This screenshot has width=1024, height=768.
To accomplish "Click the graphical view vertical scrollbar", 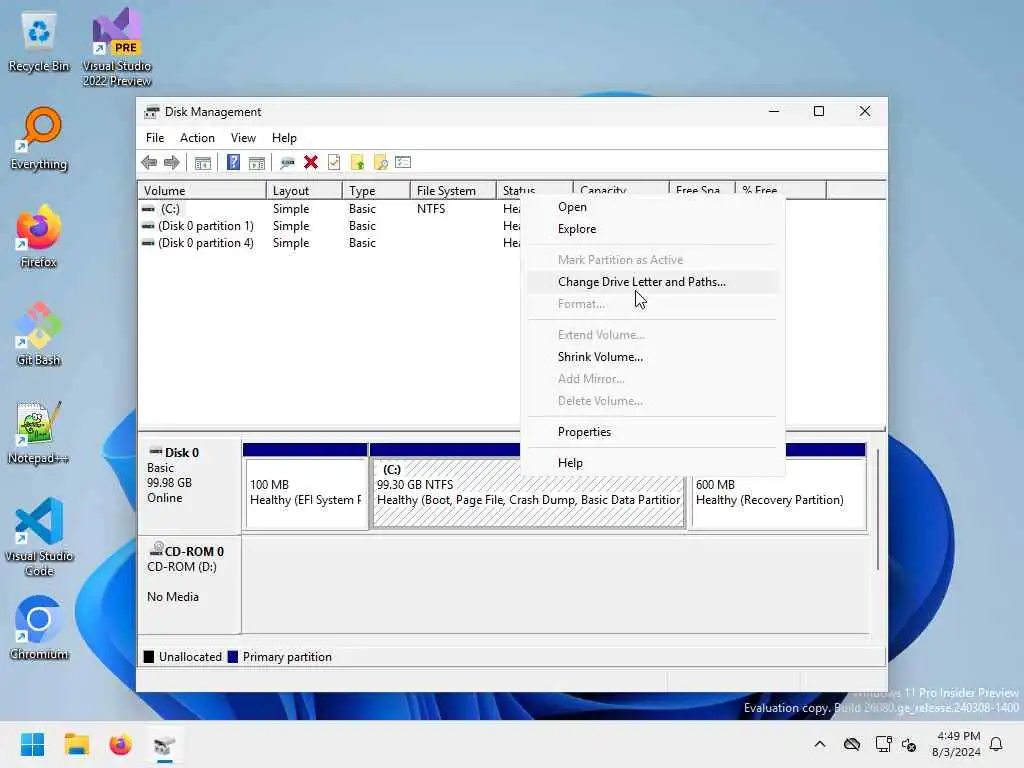I will click(878, 509).
